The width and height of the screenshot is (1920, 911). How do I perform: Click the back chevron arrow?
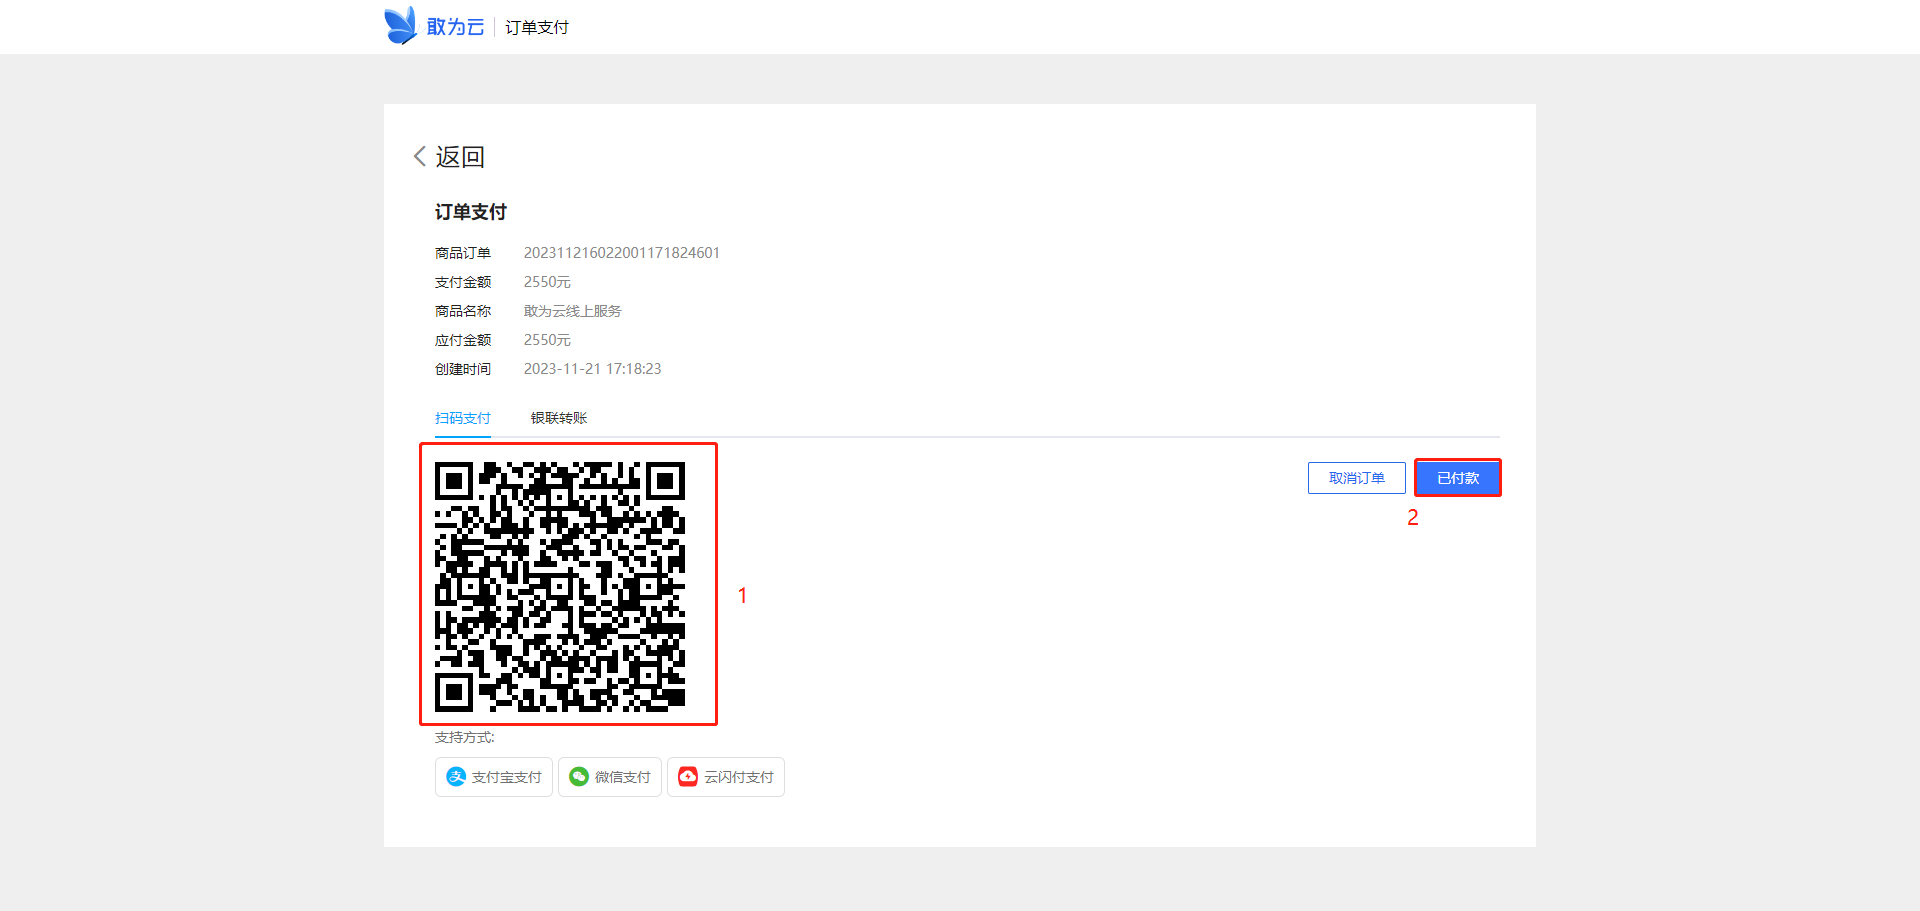pos(419,156)
